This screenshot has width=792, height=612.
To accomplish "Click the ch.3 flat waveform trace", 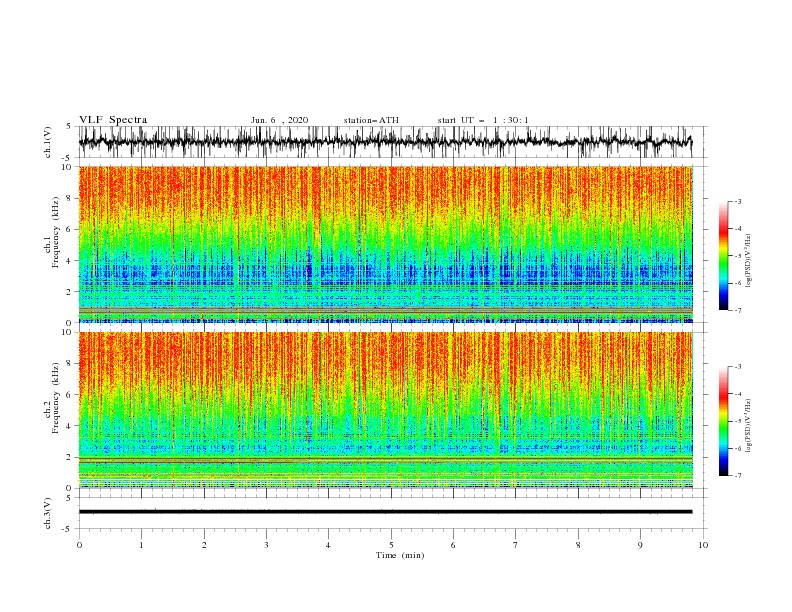I will tap(386, 512).
